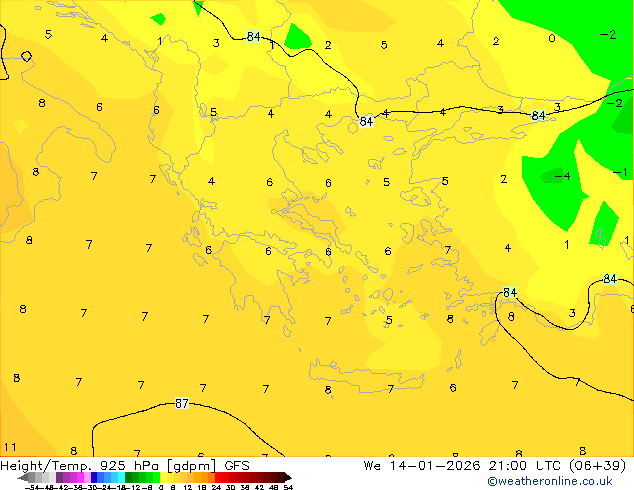The height and width of the screenshot is (490, 634).
Task: Click the '24' label under the legend
Action: click(x=216, y=487)
